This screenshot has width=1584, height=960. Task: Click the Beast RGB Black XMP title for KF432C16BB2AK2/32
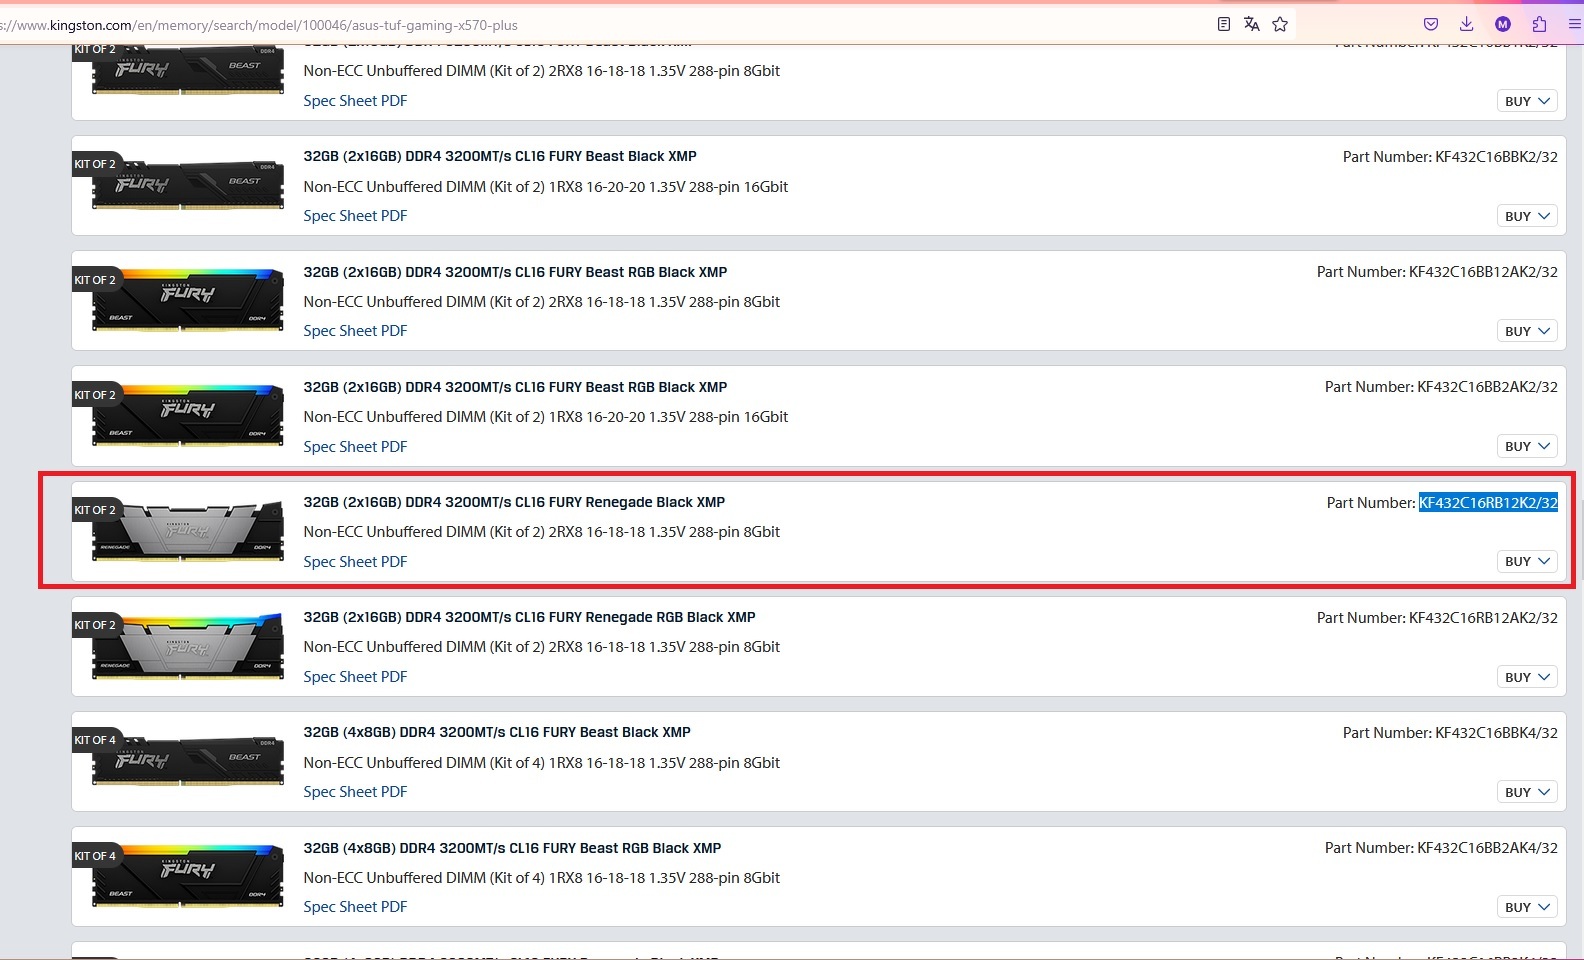pyautogui.click(x=515, y=387)
